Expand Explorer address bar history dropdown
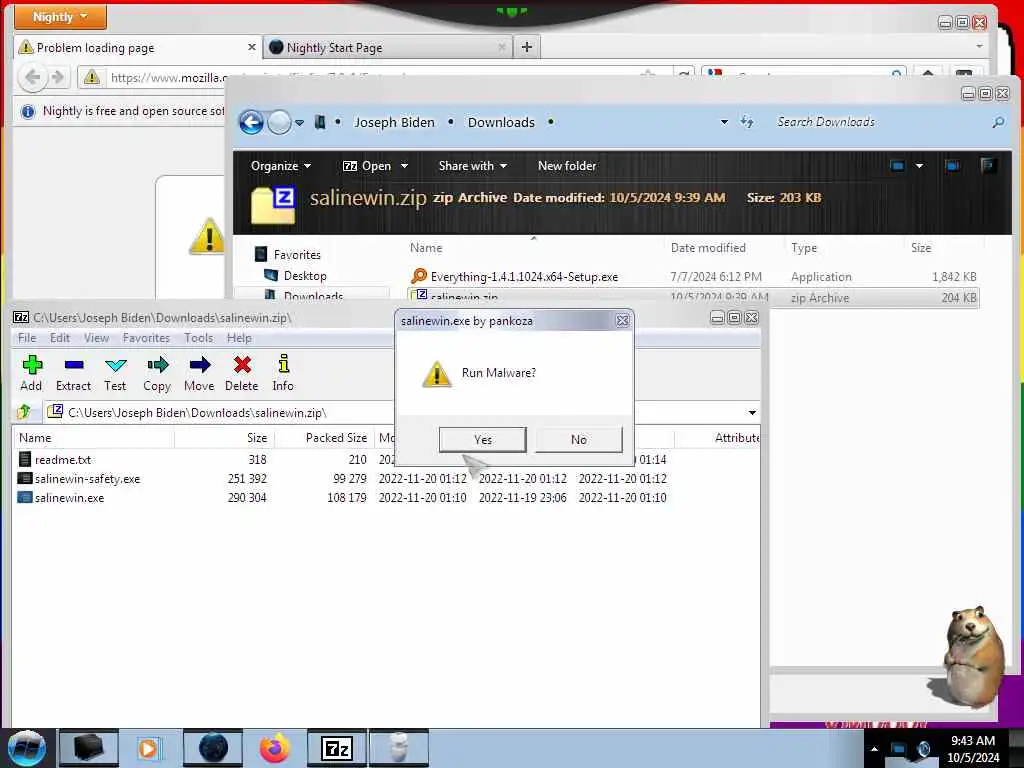This screenshot has width=1024, height=768. [x=724, y=122]
